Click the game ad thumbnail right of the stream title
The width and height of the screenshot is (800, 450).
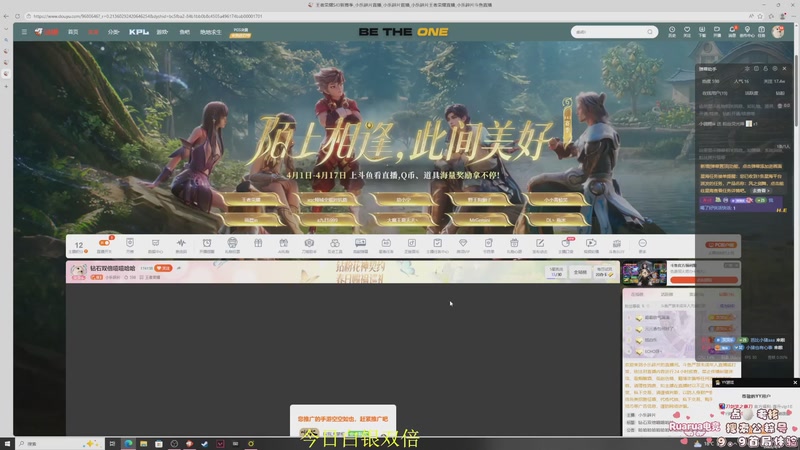[644, 273]
